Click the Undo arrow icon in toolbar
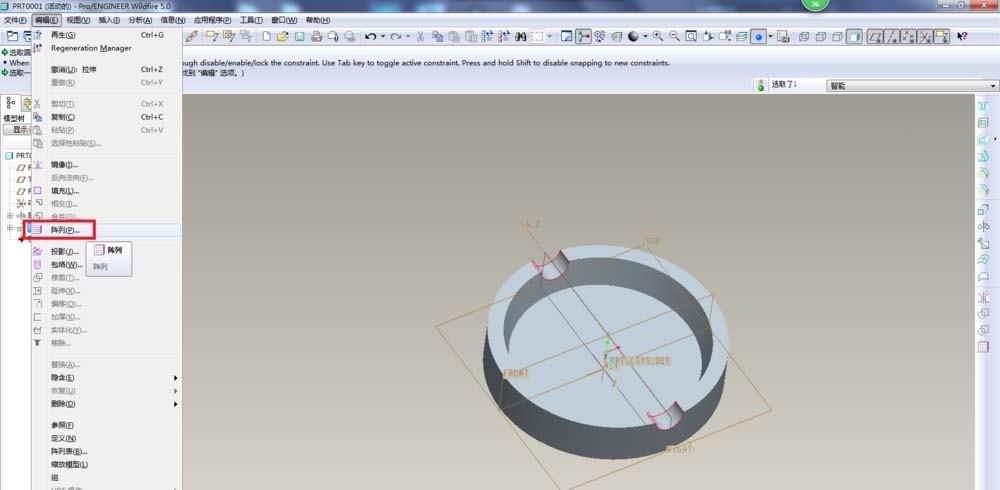Screen dimensions: 1000x490 coord(371,37)
